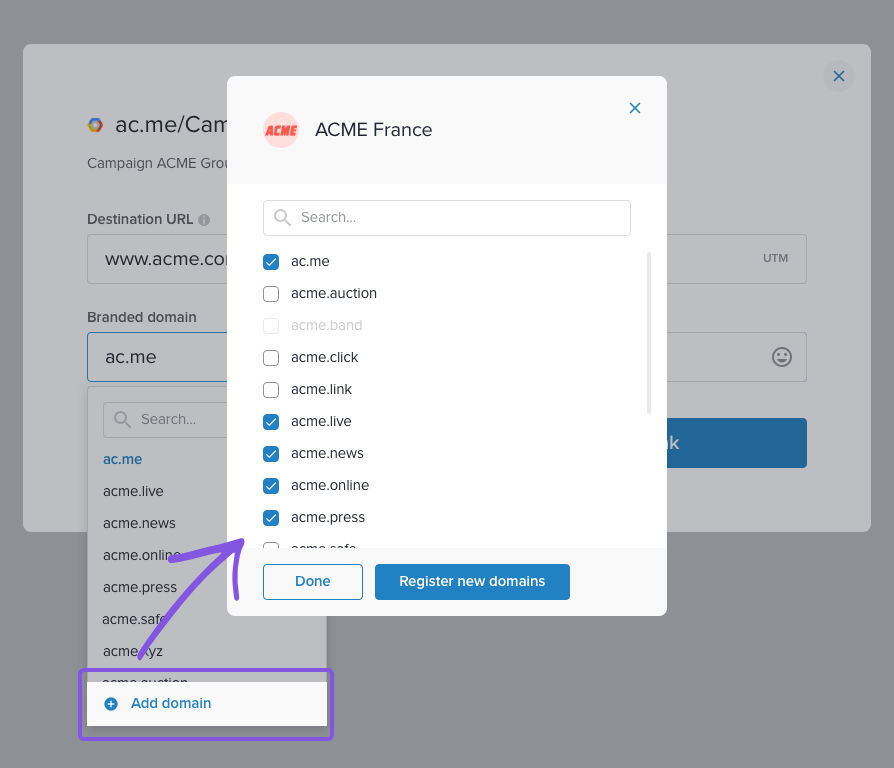Close the ACME France domain dialog
Image resolution: width=894 pixels, height=768 pixels.
coord(635,108)
